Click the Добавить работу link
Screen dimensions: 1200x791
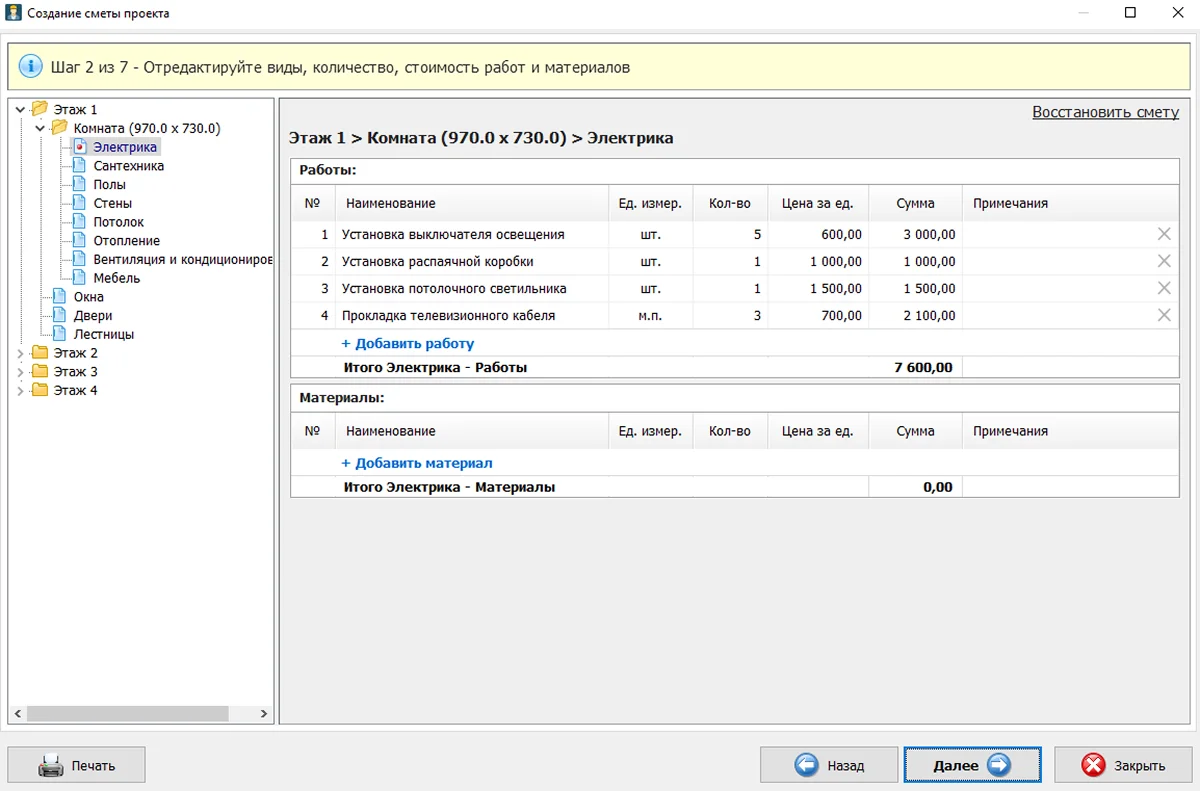pos(408,343)
